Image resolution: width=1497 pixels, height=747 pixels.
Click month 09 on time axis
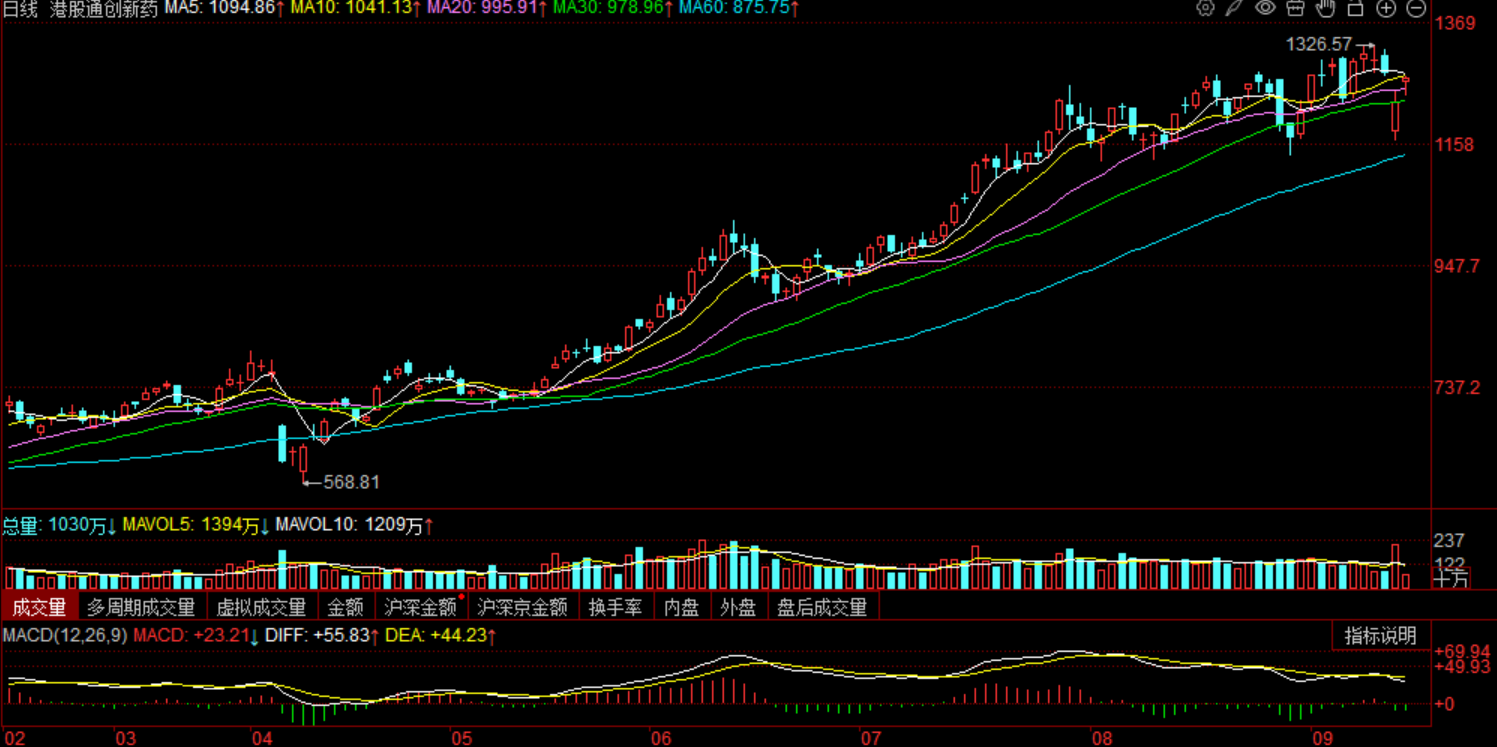1324,738
